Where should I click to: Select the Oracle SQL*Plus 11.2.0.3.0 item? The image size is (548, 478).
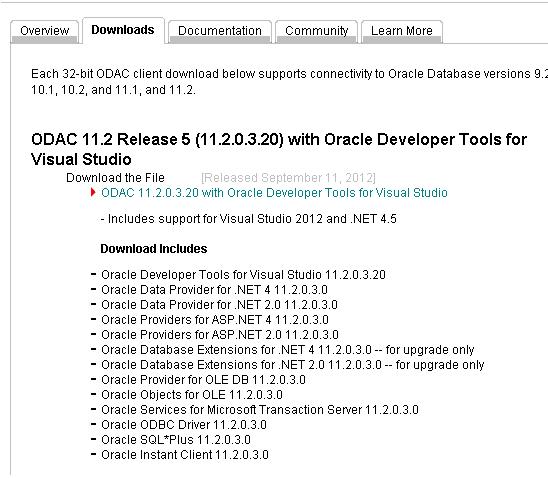point(176,440)
